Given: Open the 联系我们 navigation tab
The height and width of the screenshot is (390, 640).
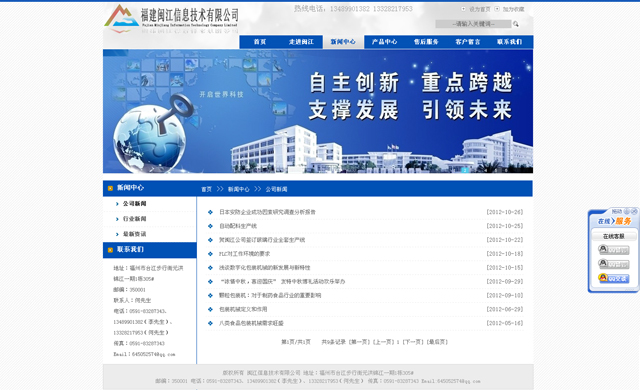Looking at the screenshot, I should point(509,42).
